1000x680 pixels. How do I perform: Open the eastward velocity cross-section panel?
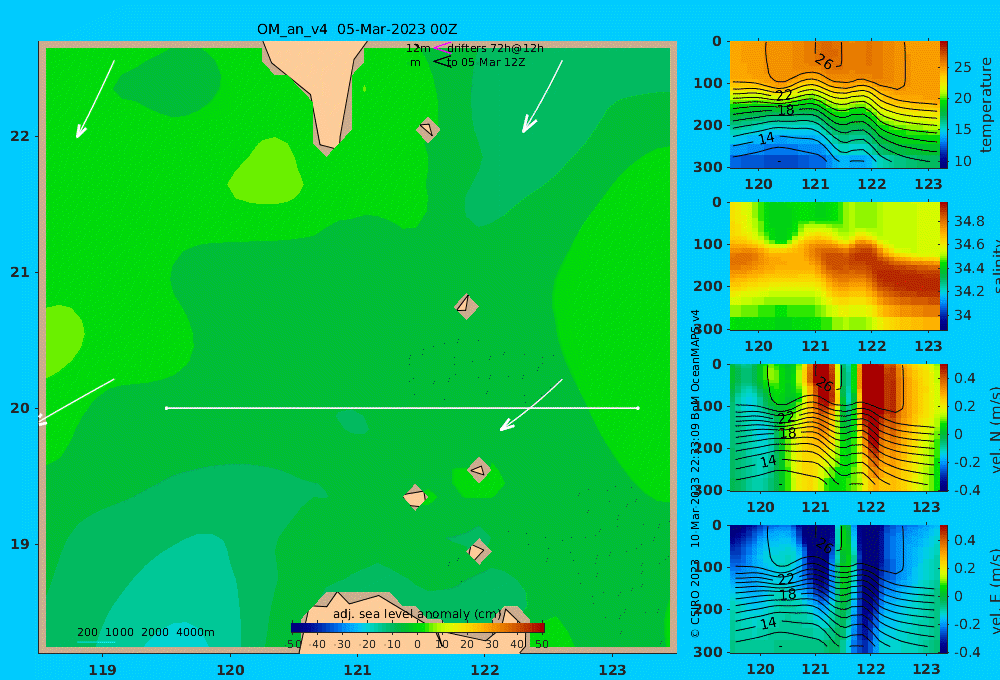(835, 589)
